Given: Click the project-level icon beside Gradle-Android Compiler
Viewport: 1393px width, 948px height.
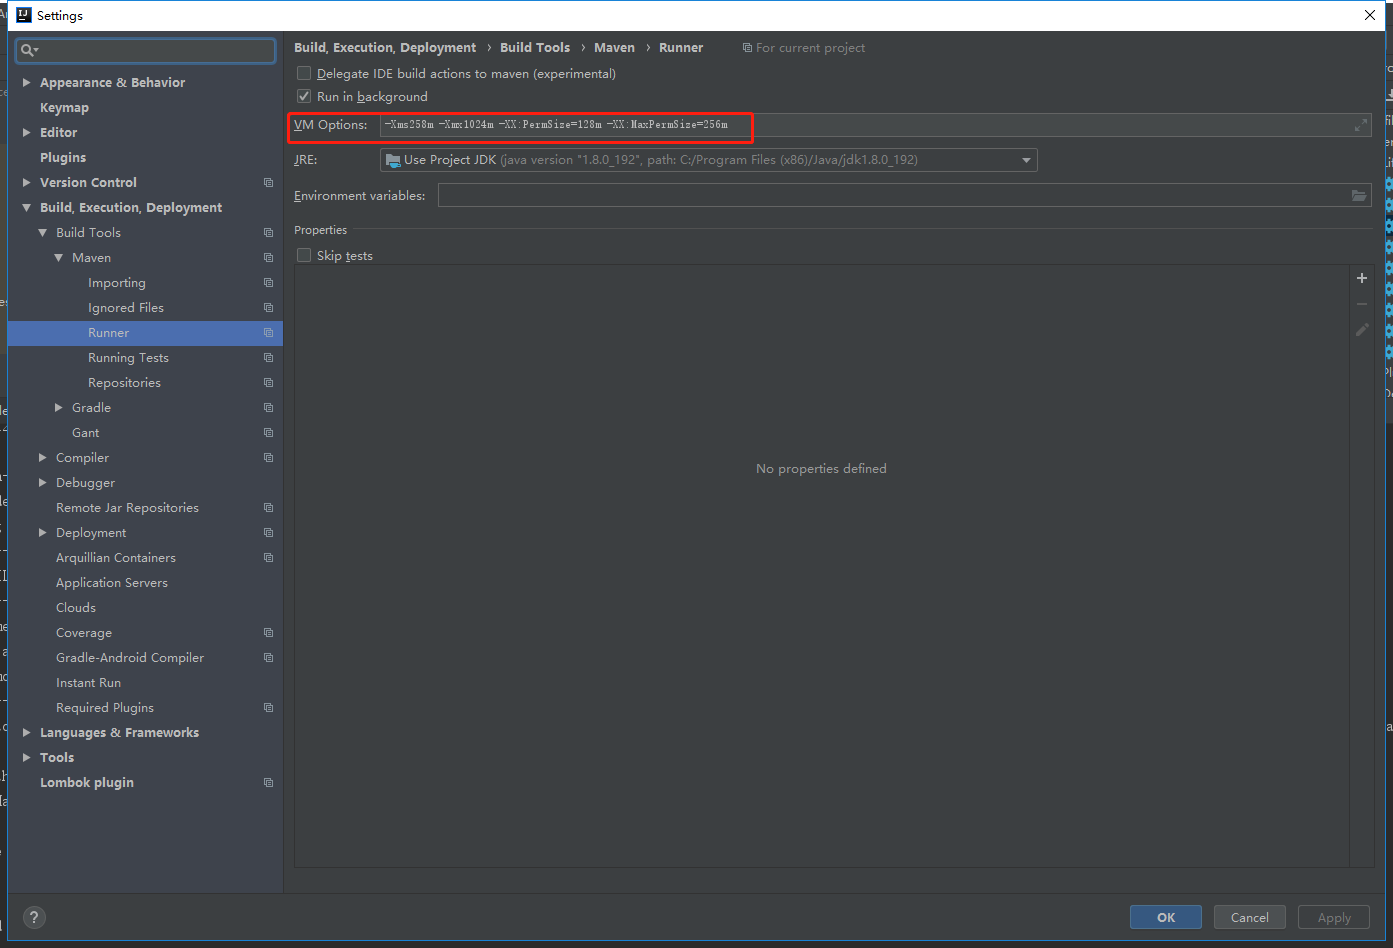Looking at the screenshot, I should click(268, 658).
